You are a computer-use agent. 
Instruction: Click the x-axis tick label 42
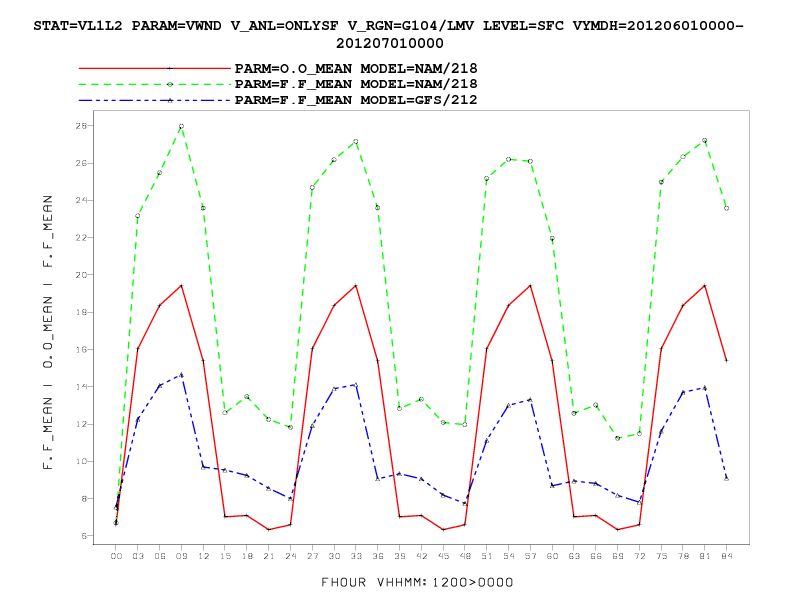(421, 556)
